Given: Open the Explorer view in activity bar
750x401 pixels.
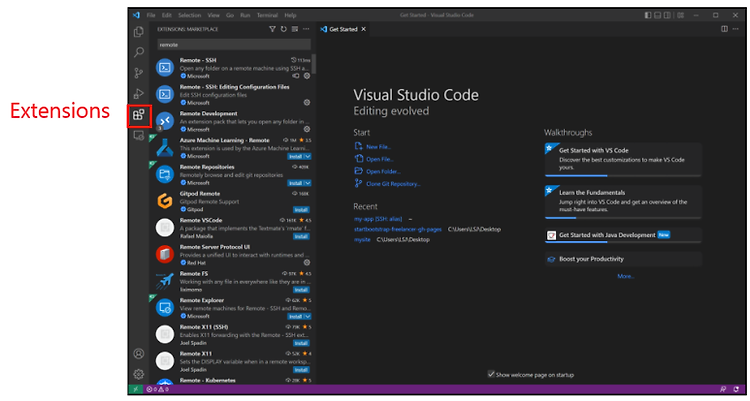Looking at the screenshot, I should tap(139, 32).
